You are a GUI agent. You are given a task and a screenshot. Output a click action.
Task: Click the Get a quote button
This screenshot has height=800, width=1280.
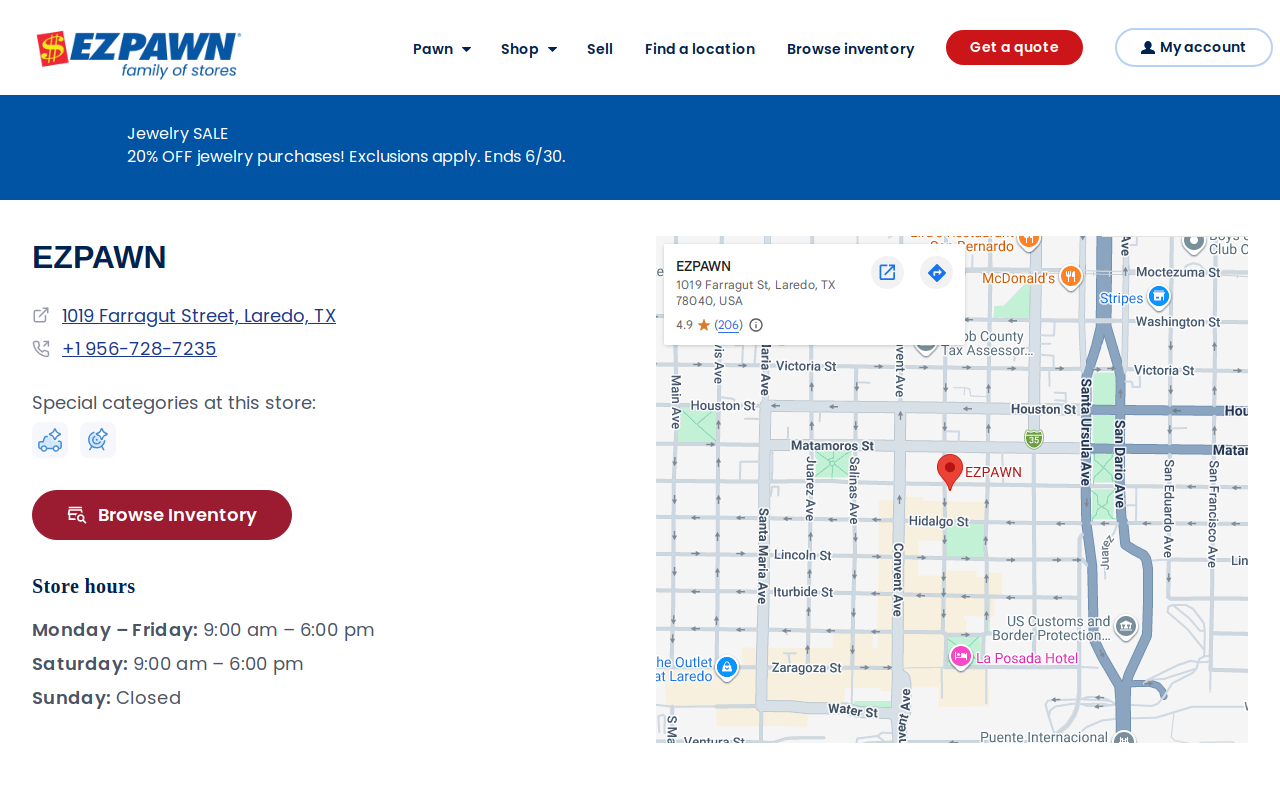point(1014,47)
